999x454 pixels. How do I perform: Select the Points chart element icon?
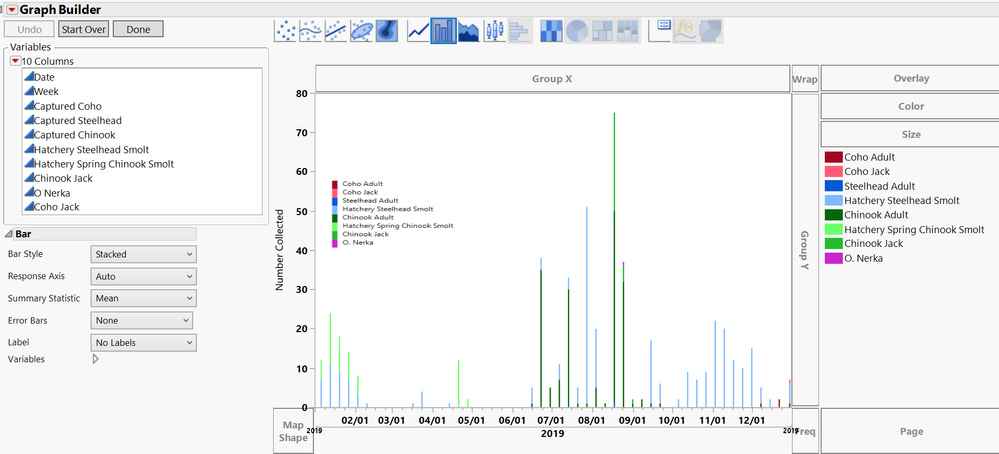click(285, 31)
